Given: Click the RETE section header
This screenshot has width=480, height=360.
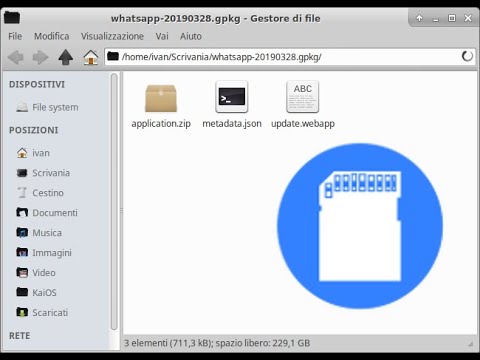Looking at the screenshot, I should (20, 336).
